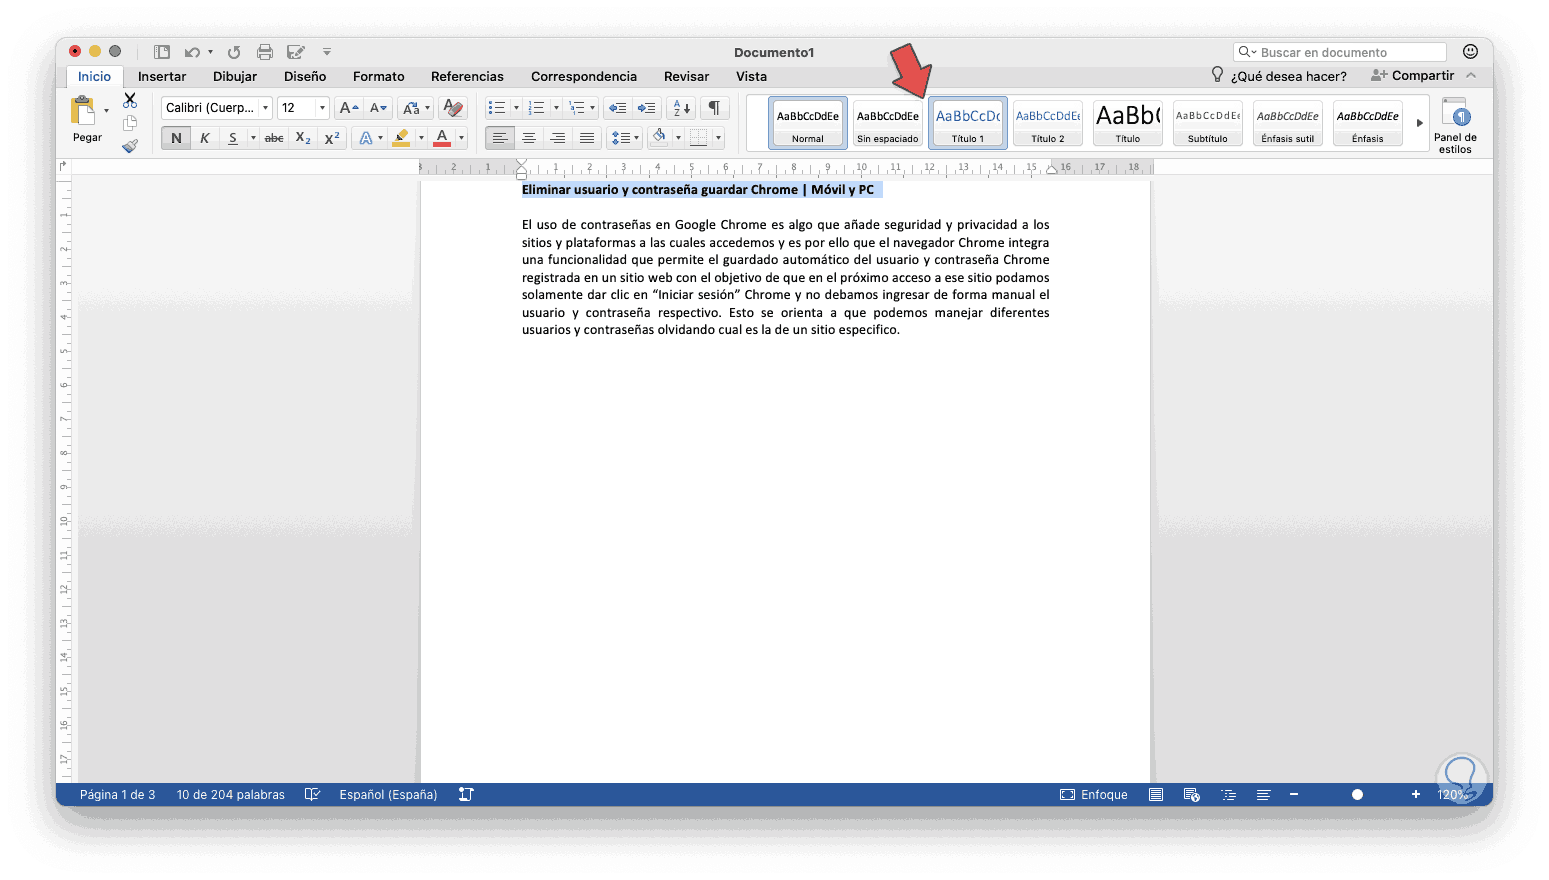
Task: Open the sidebar layout icon in title bar
Action: pyautogui.click(x=161, y=52)
